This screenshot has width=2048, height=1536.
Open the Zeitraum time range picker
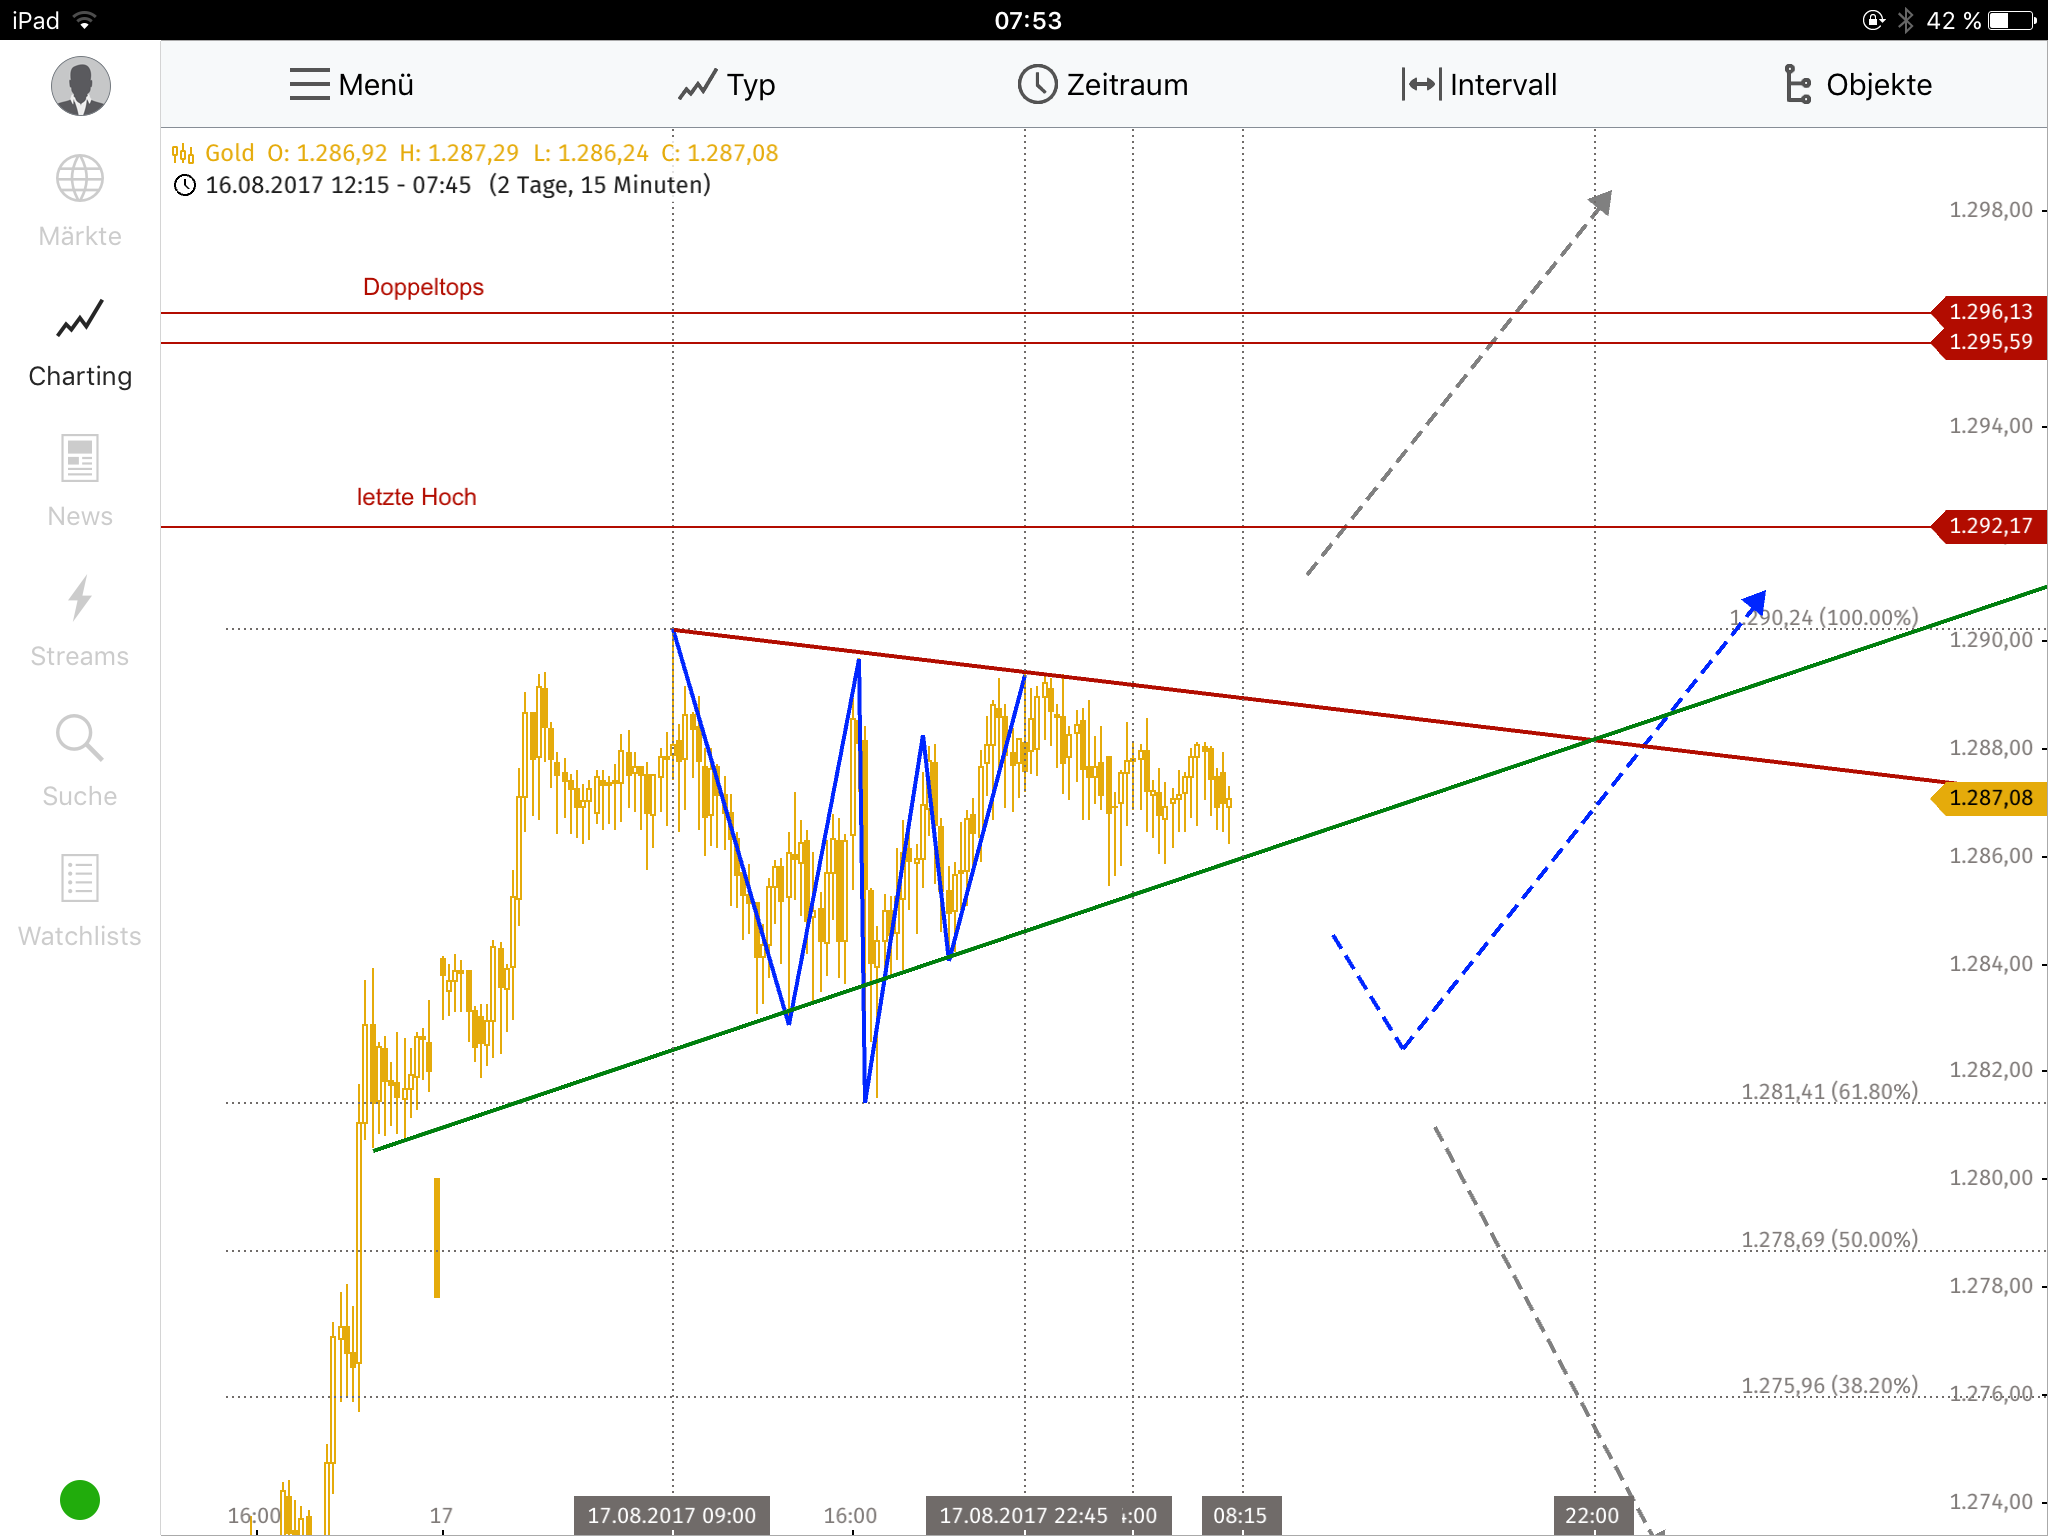pyautogui.click(x=1127, y=85)
